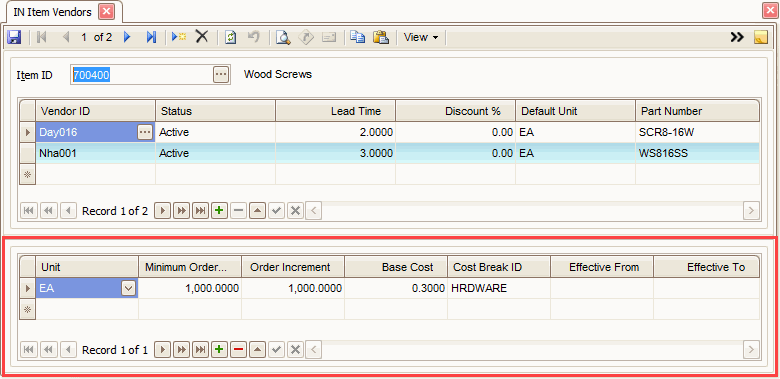
Task: Open the print preview magnifier icon
Action: tap(283, 37)
